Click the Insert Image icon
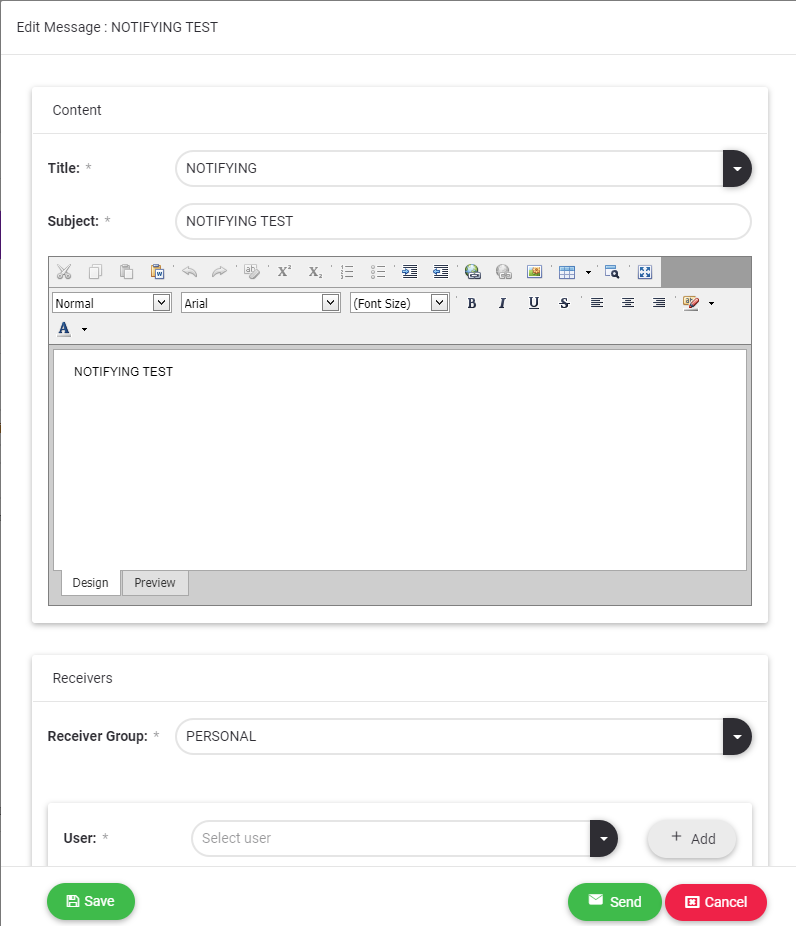The width and height of the screenshot is (796, 926). coord(534,272)
